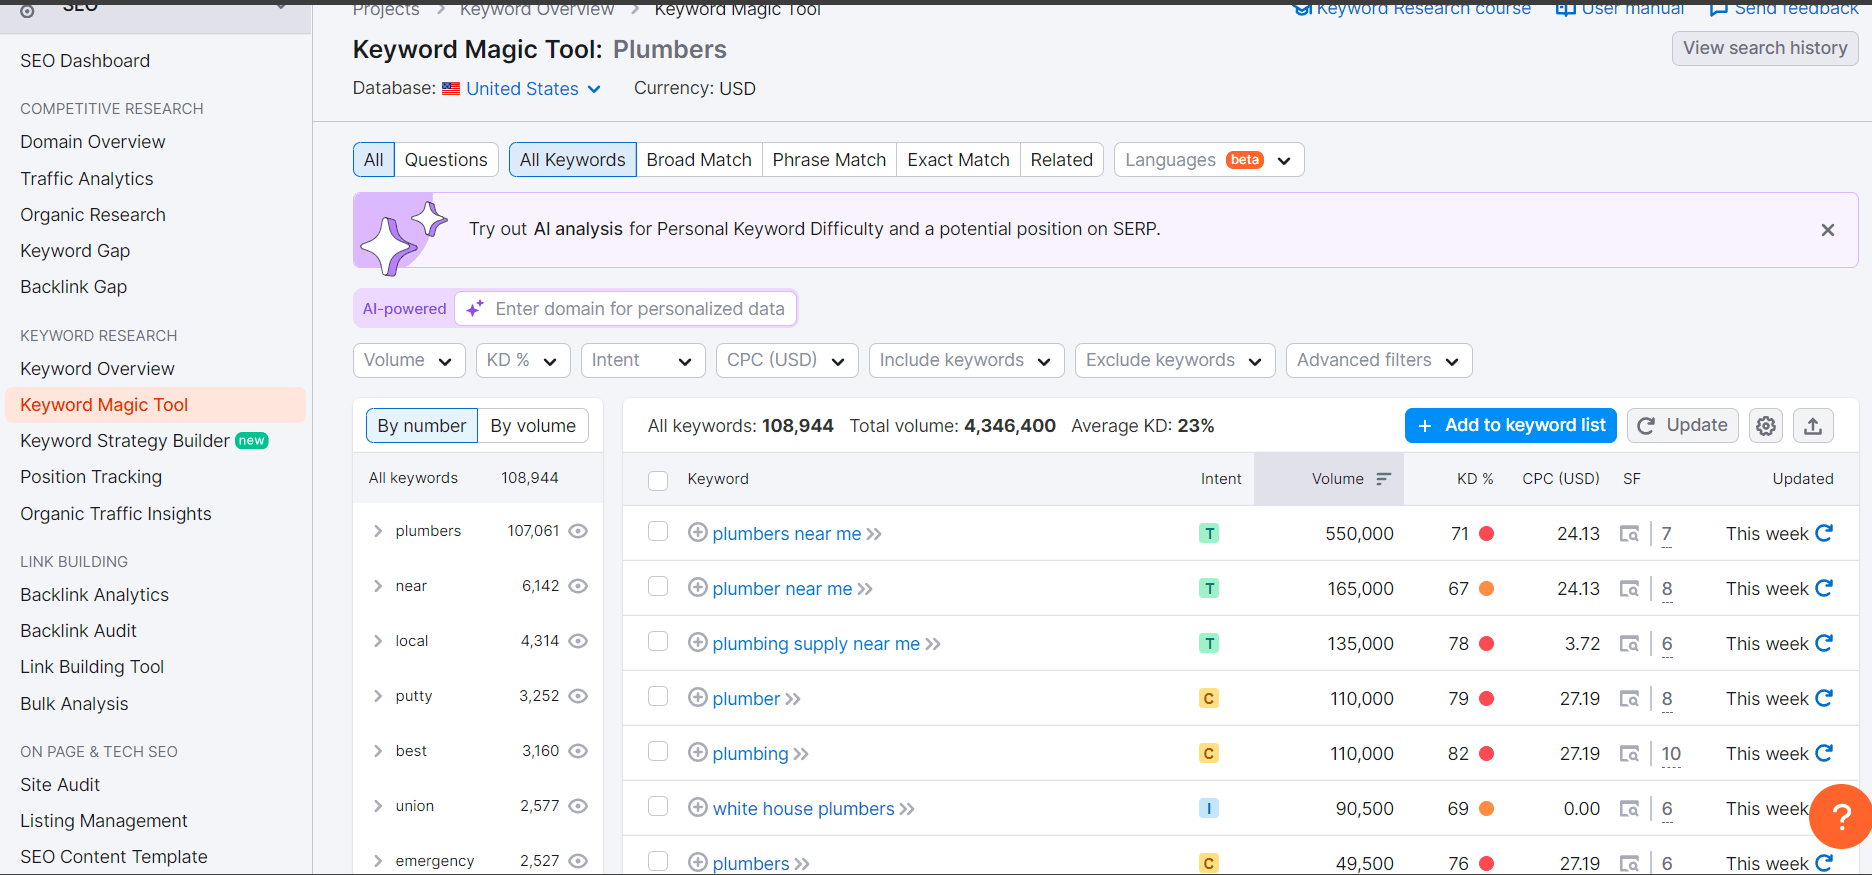Viewport: 1872px width, 875px height.
Task: Open the orange help question mark bubble
Action: [x=1841, y=816]
